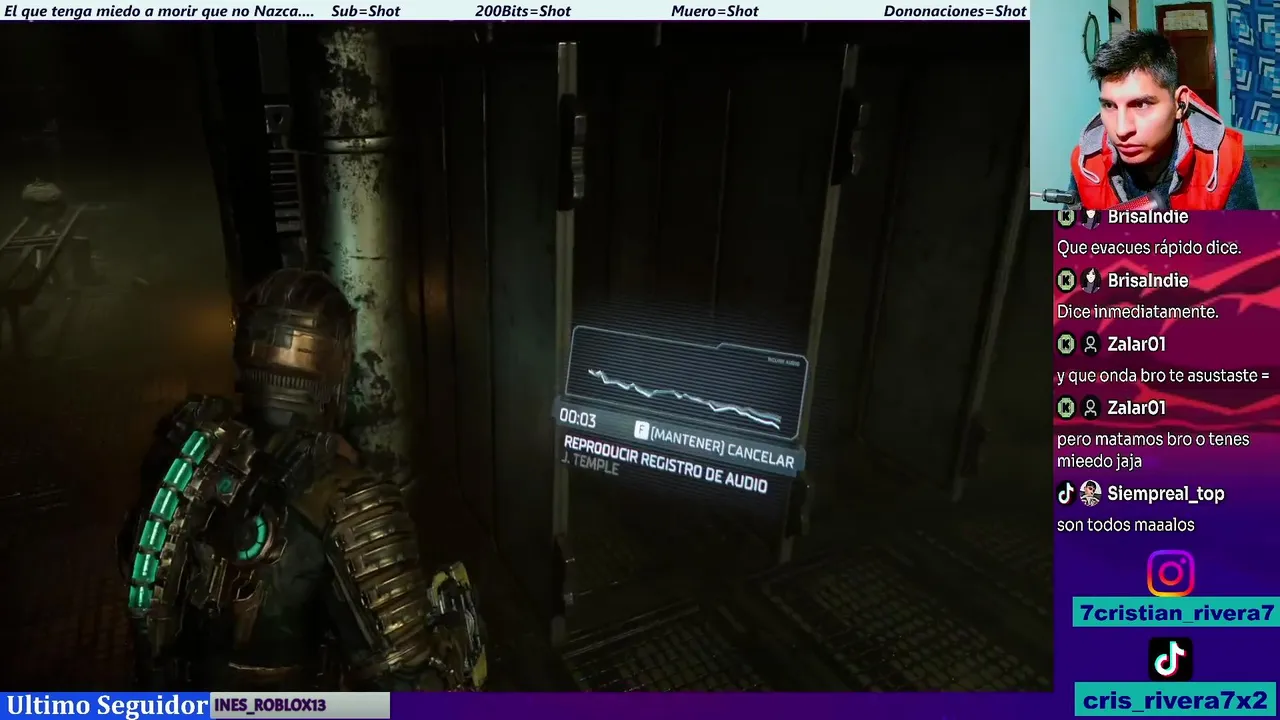The image size is (1280, 720).
Task: Click 'Muero=Shot' banner text
Action: 714,11
